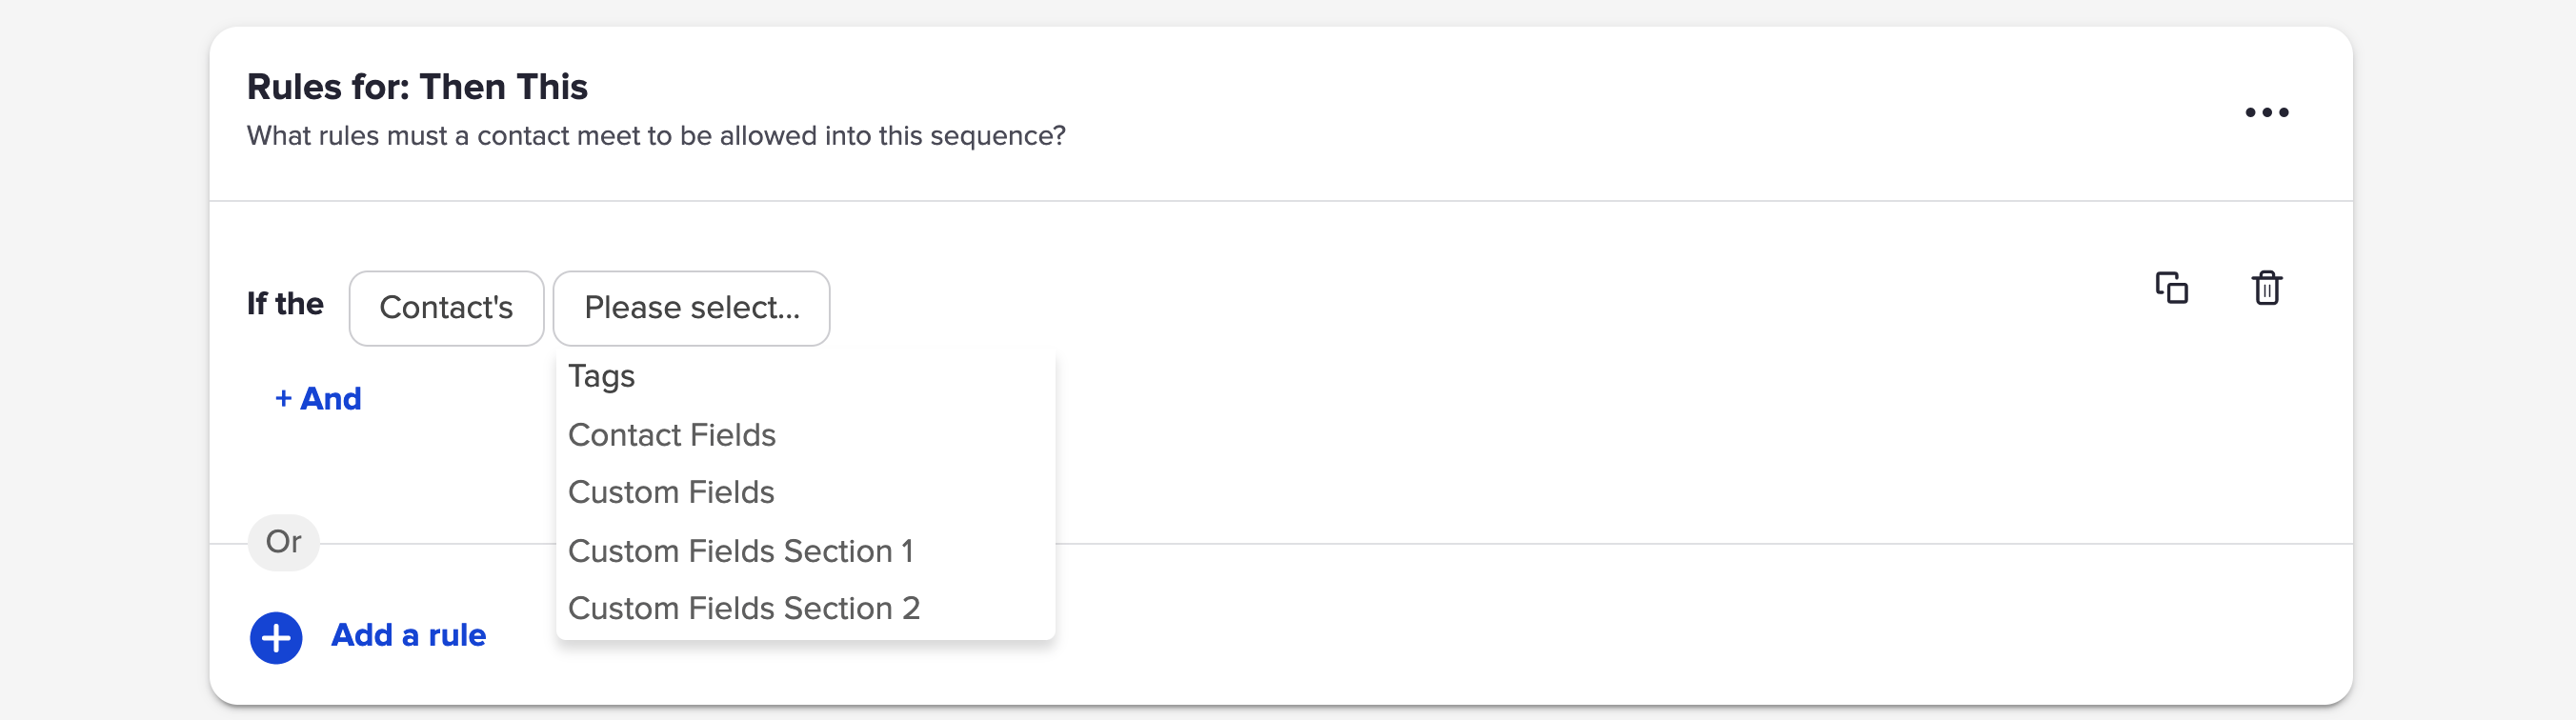Click the Or separator badge
The height and width of the screenshot is (720, 2576).
point(283,542)
